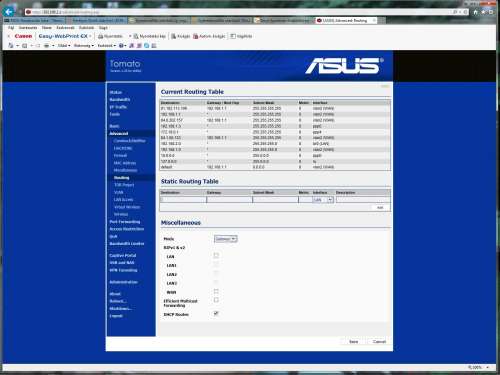Viewport: 500px width, 375px height.
Task: Open the zoom level dropdown in status bar
Action: [488, 367]
